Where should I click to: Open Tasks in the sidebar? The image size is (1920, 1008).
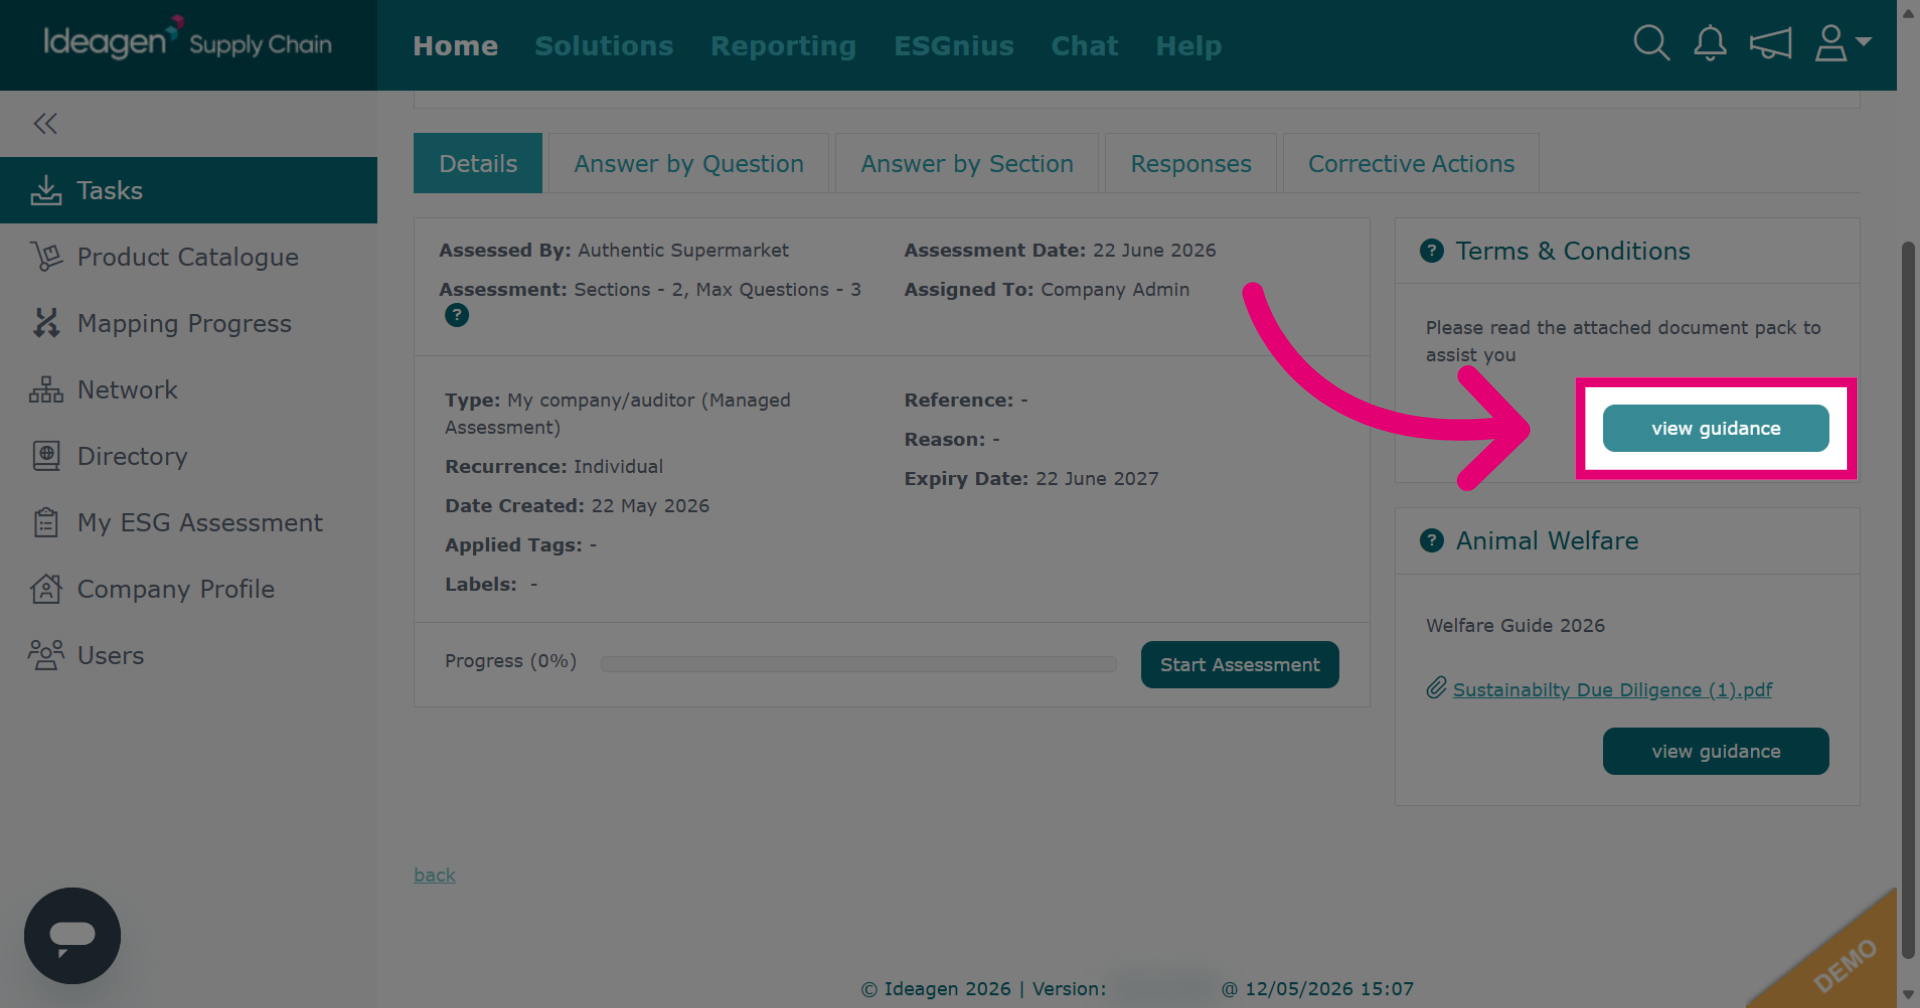tap(188, 190)
